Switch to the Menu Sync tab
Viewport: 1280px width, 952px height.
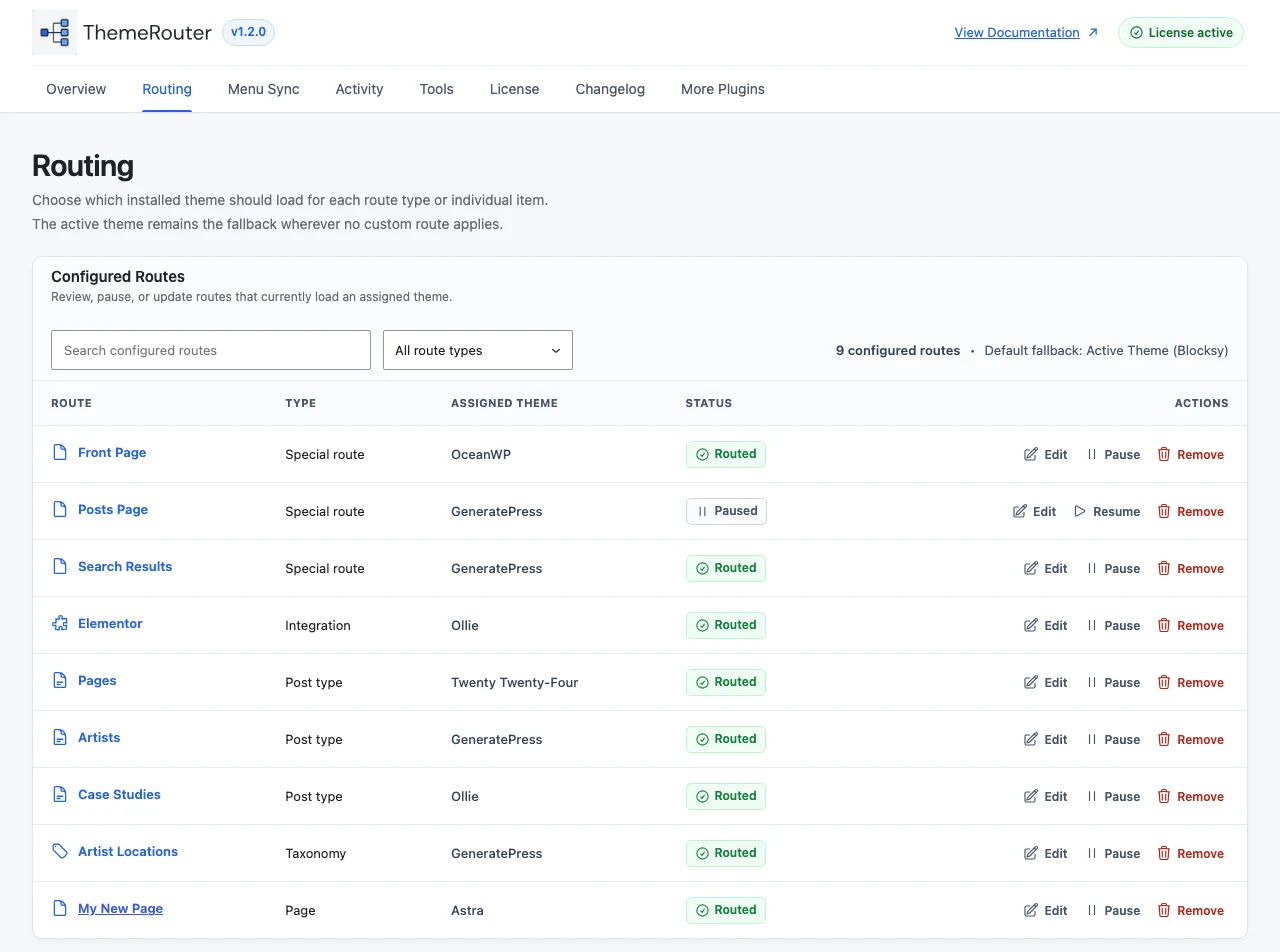pyautogui.click(x=264, y=89)
